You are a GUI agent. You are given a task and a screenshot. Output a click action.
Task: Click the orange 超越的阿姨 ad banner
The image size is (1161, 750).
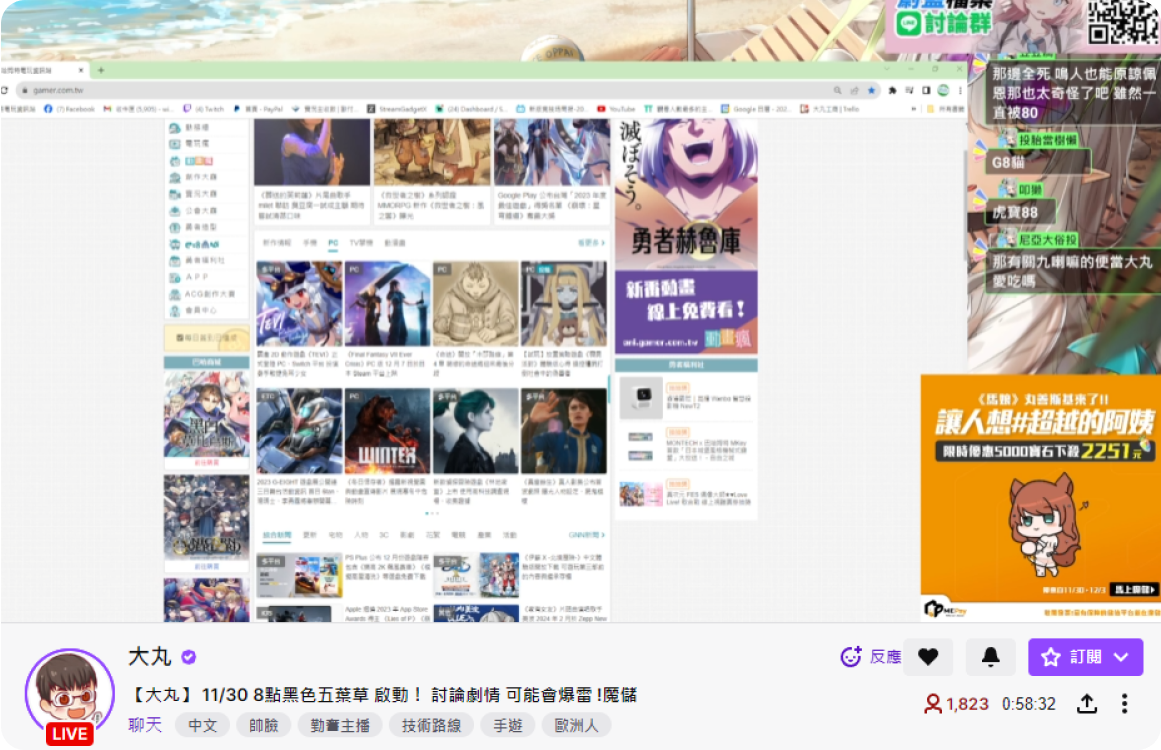[x=1040, y=496]
